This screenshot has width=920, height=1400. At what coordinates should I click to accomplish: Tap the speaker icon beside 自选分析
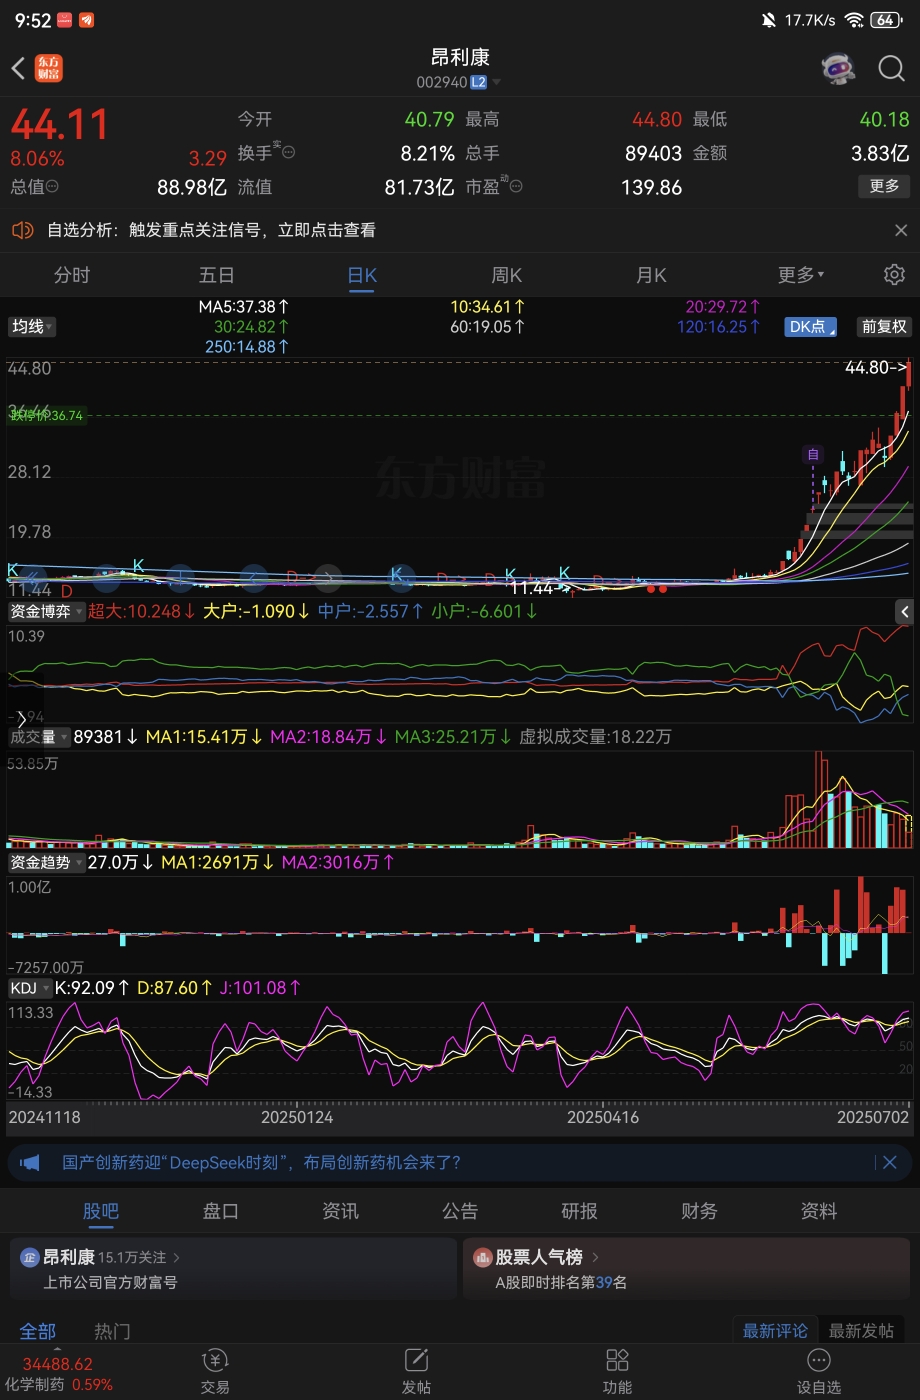[x=22, y=230]
